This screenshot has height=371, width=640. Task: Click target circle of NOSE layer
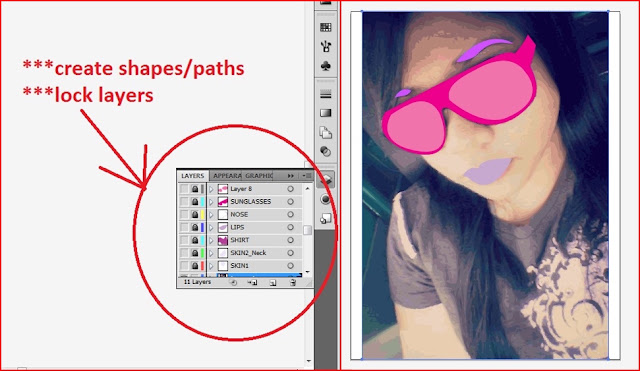tap(290, 214)
